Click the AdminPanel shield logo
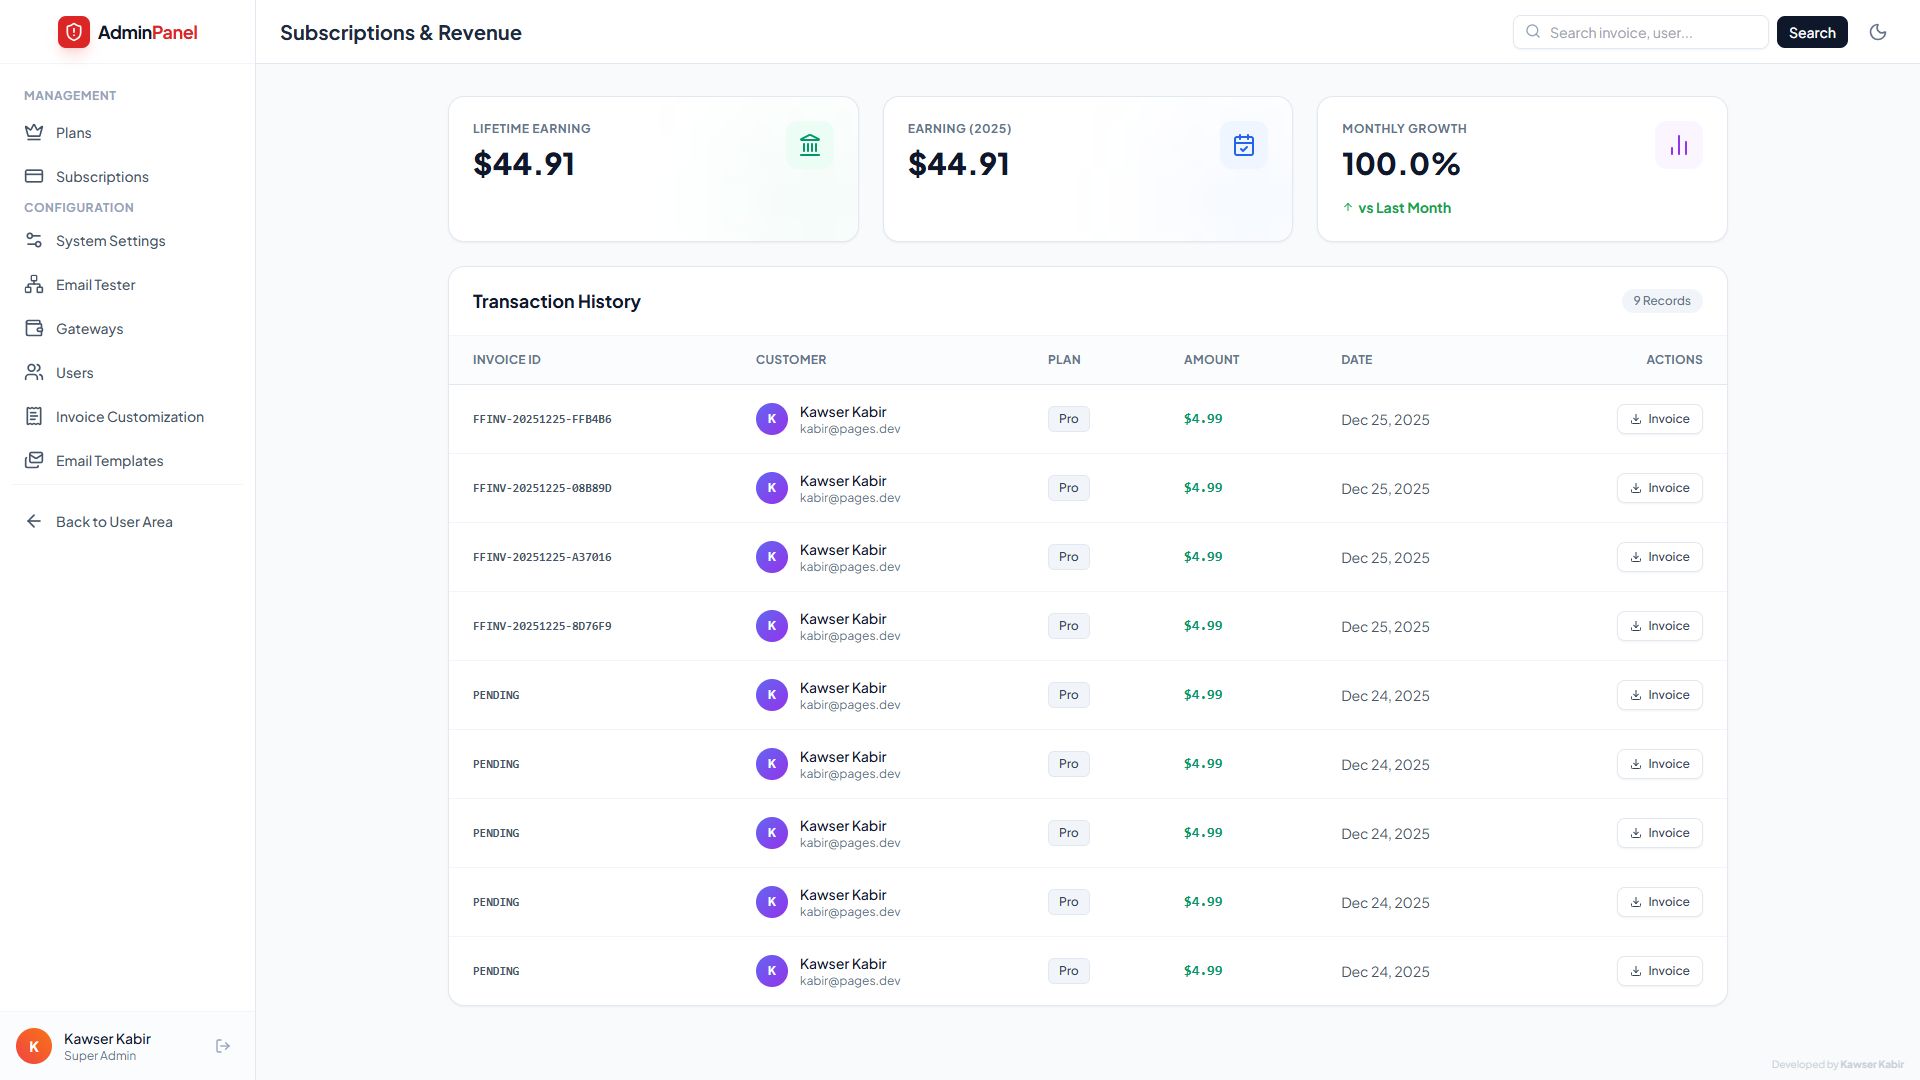 [x=73, y=32]
